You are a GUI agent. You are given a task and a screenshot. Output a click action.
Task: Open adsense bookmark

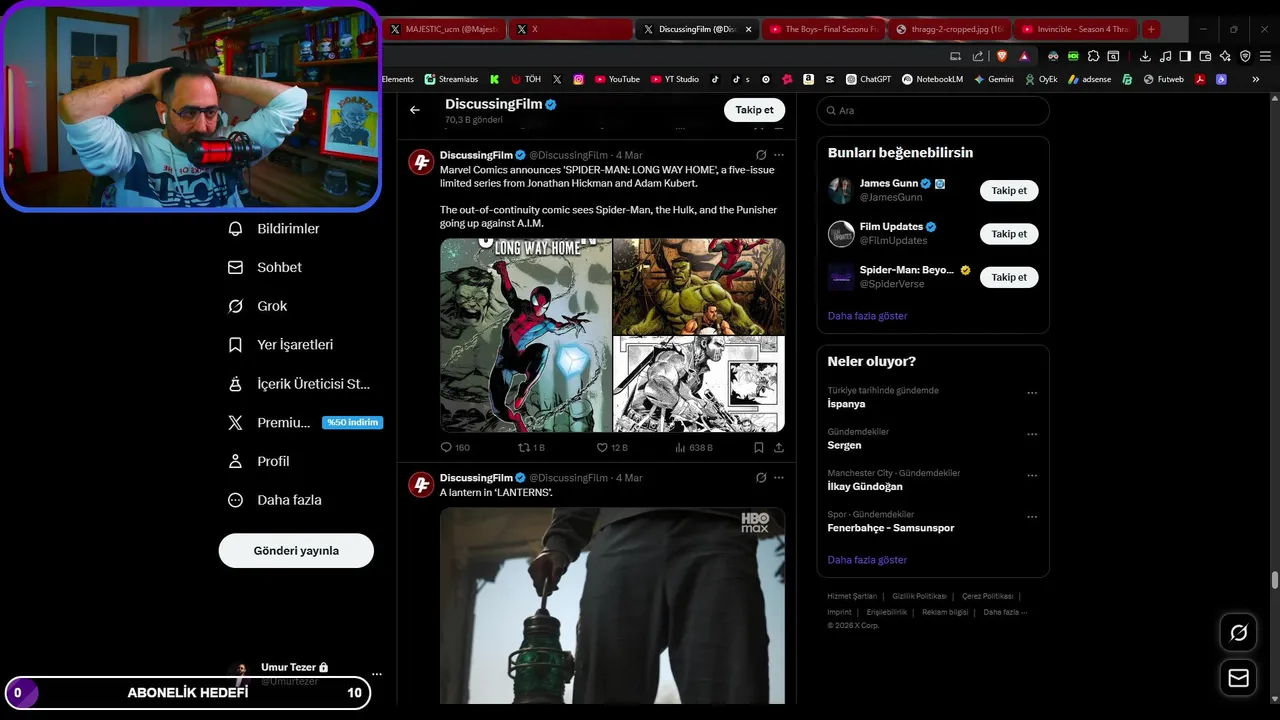(1089, 79)
